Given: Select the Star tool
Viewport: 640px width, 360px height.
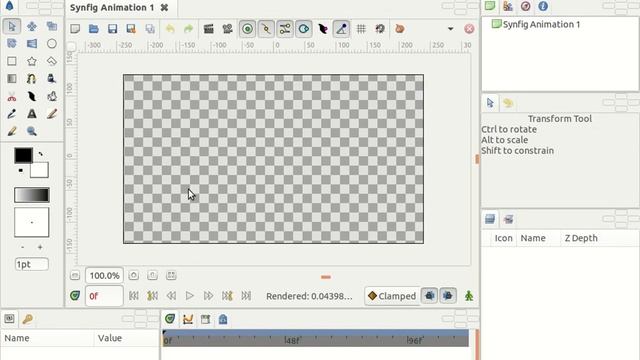Looking at the screenshot, I should pyautogui.click(x=31, y=61).
